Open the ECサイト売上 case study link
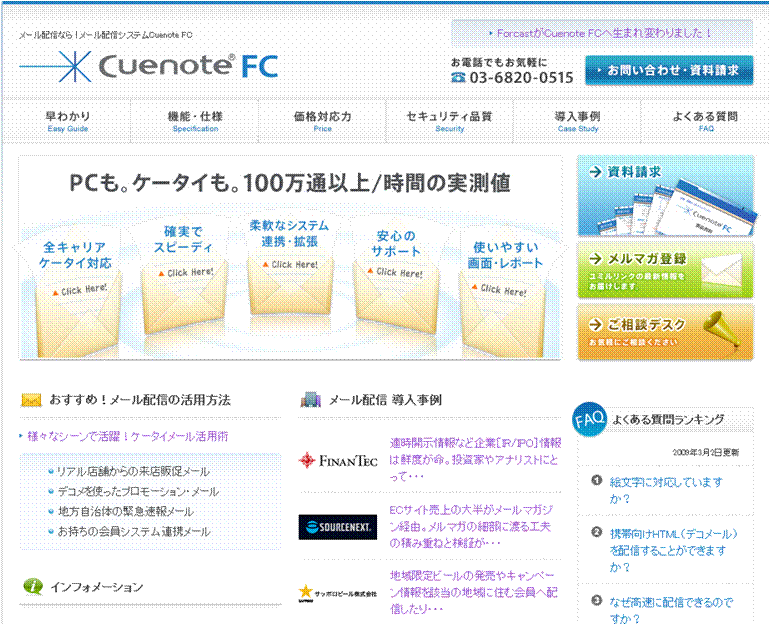770x625 pixels. coord(471,527)
